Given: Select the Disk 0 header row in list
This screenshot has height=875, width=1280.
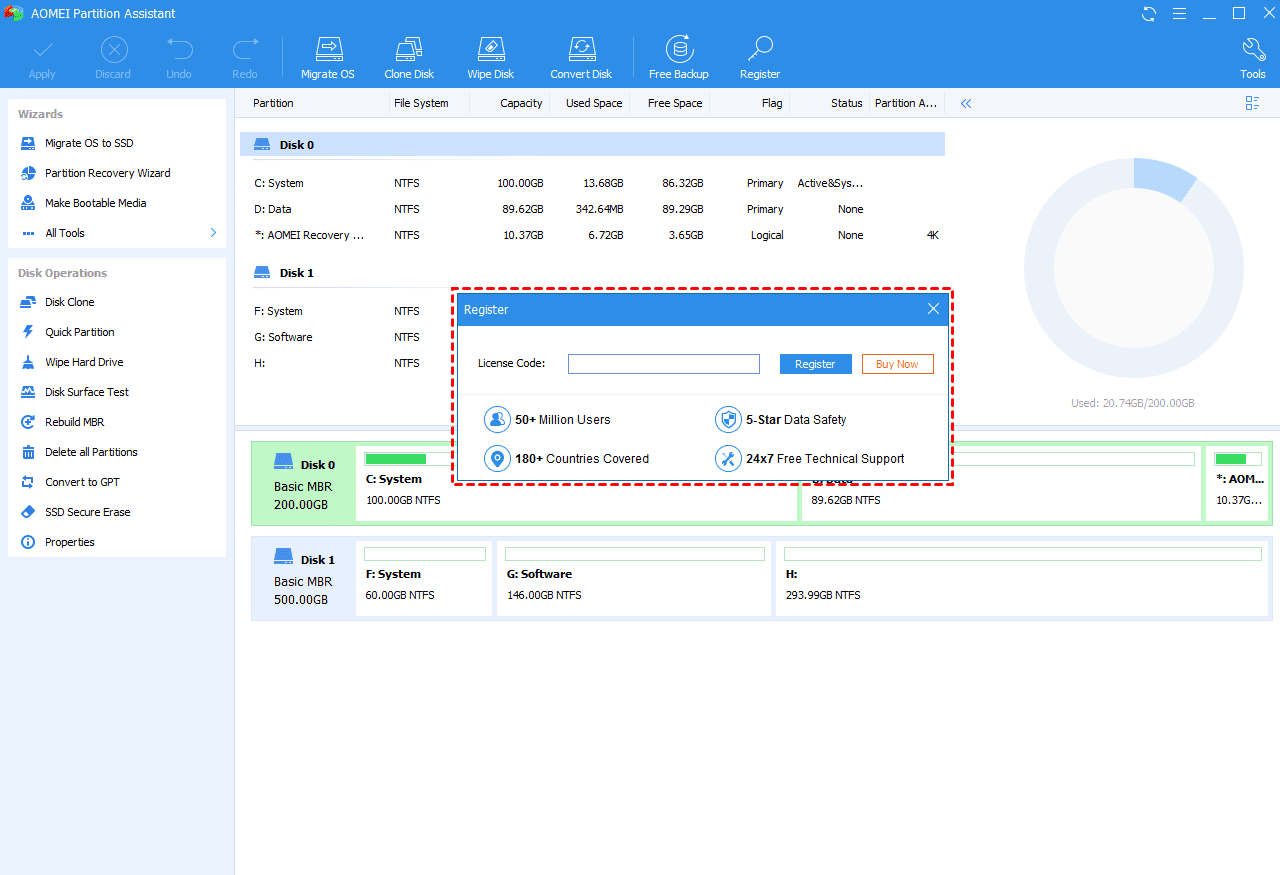Looking at the screenshot, I should point(592,145).
